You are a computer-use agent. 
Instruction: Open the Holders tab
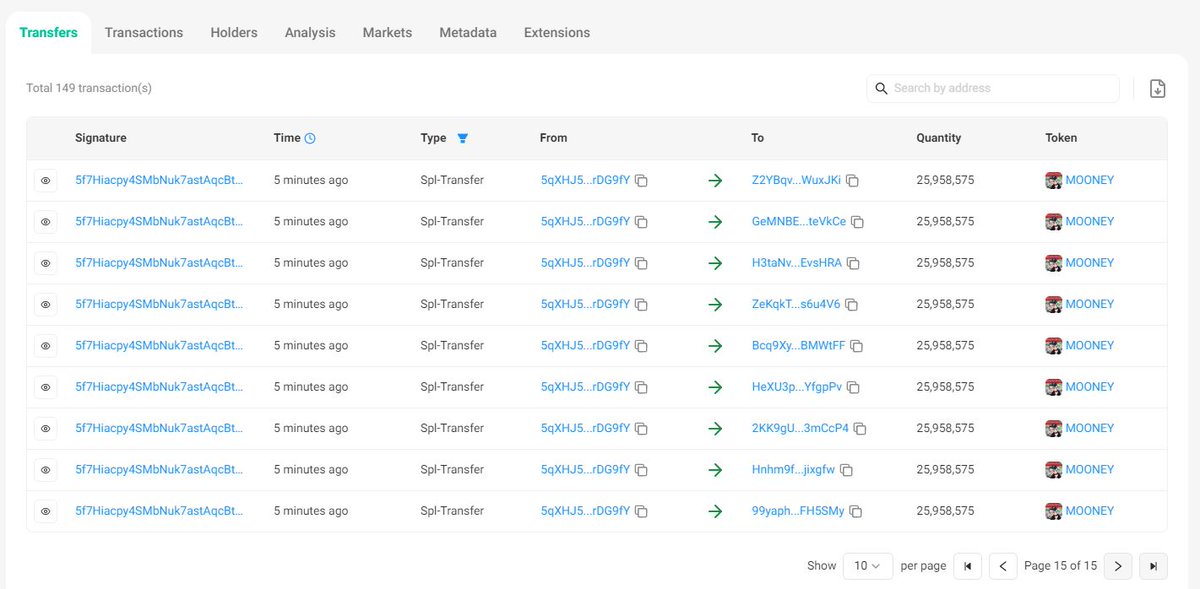[234, 32]
